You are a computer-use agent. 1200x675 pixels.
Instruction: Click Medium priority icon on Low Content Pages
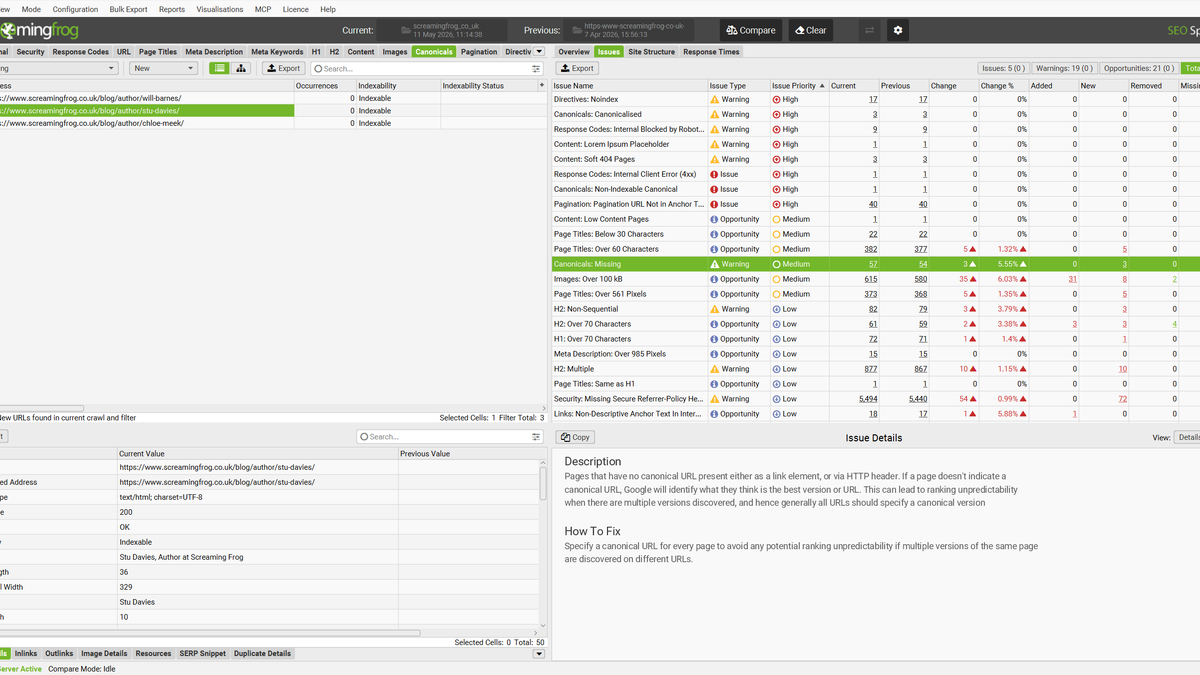point(777,219)
